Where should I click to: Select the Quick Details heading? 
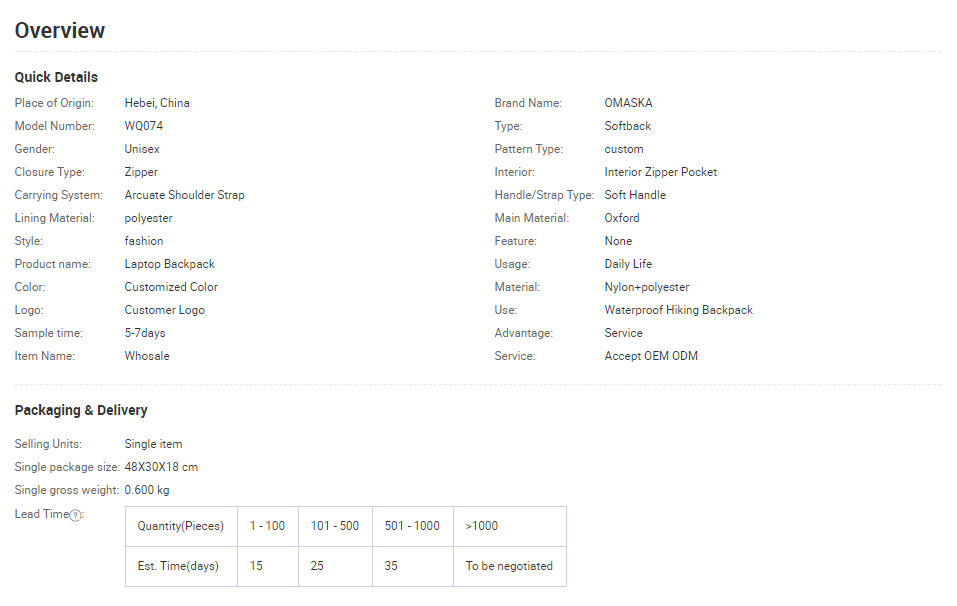(x=56, y=78)
